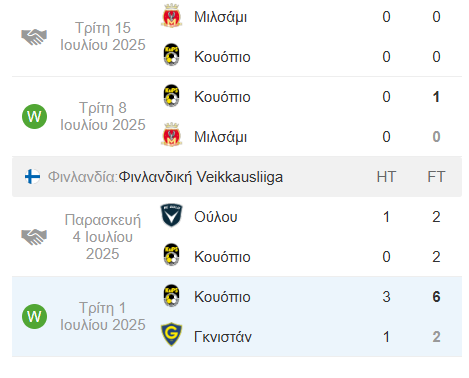Screen dimensions: 469x378
Task: Click Kuopio's full-time score of 6
Action: 436,297
